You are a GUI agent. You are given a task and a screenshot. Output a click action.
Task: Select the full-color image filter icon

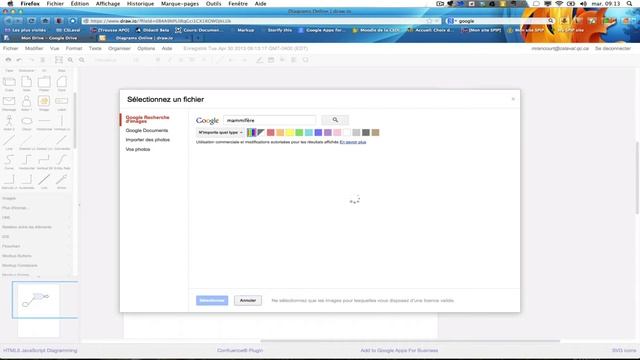pyautogui.click(x=251, y=132)
